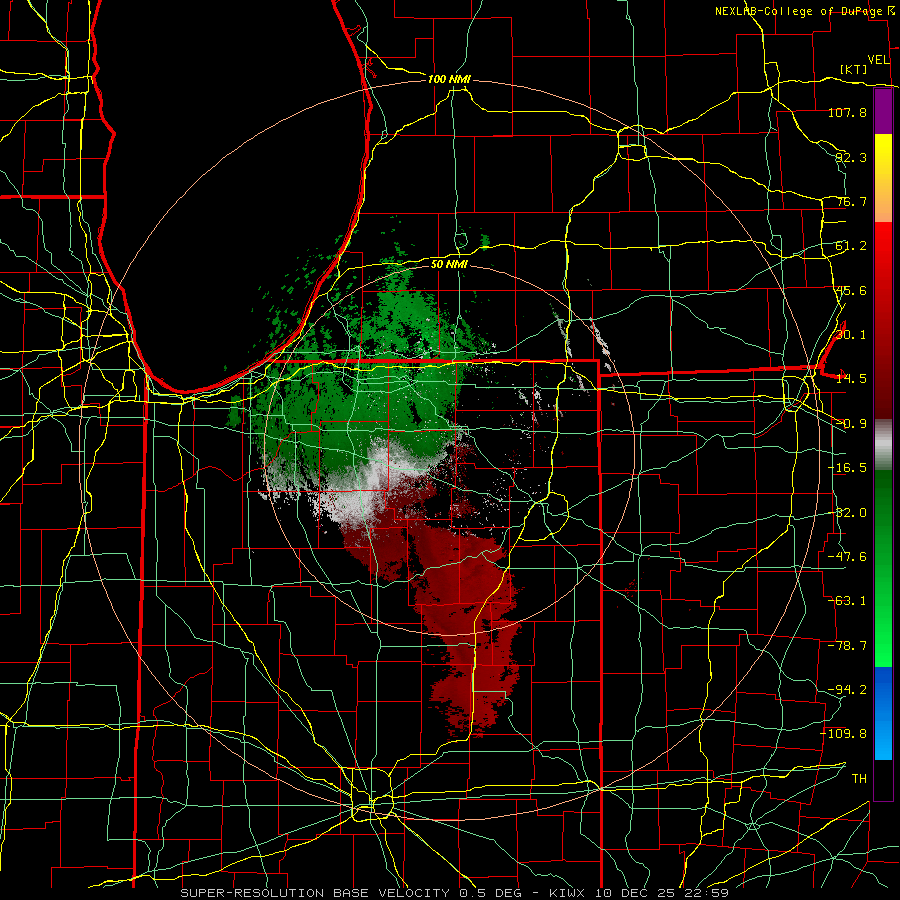
Task: Select the 50 NMI range ring label
Action: 449,265
